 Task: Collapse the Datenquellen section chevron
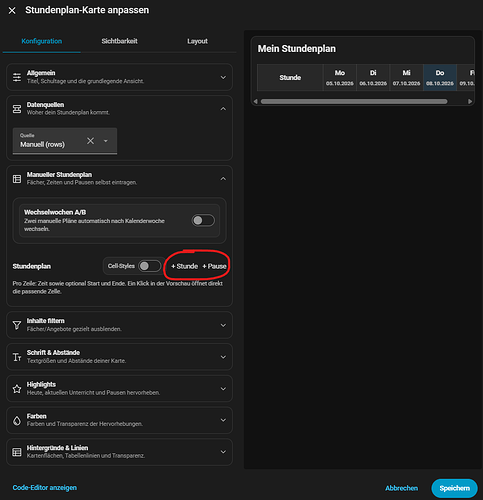223,109
